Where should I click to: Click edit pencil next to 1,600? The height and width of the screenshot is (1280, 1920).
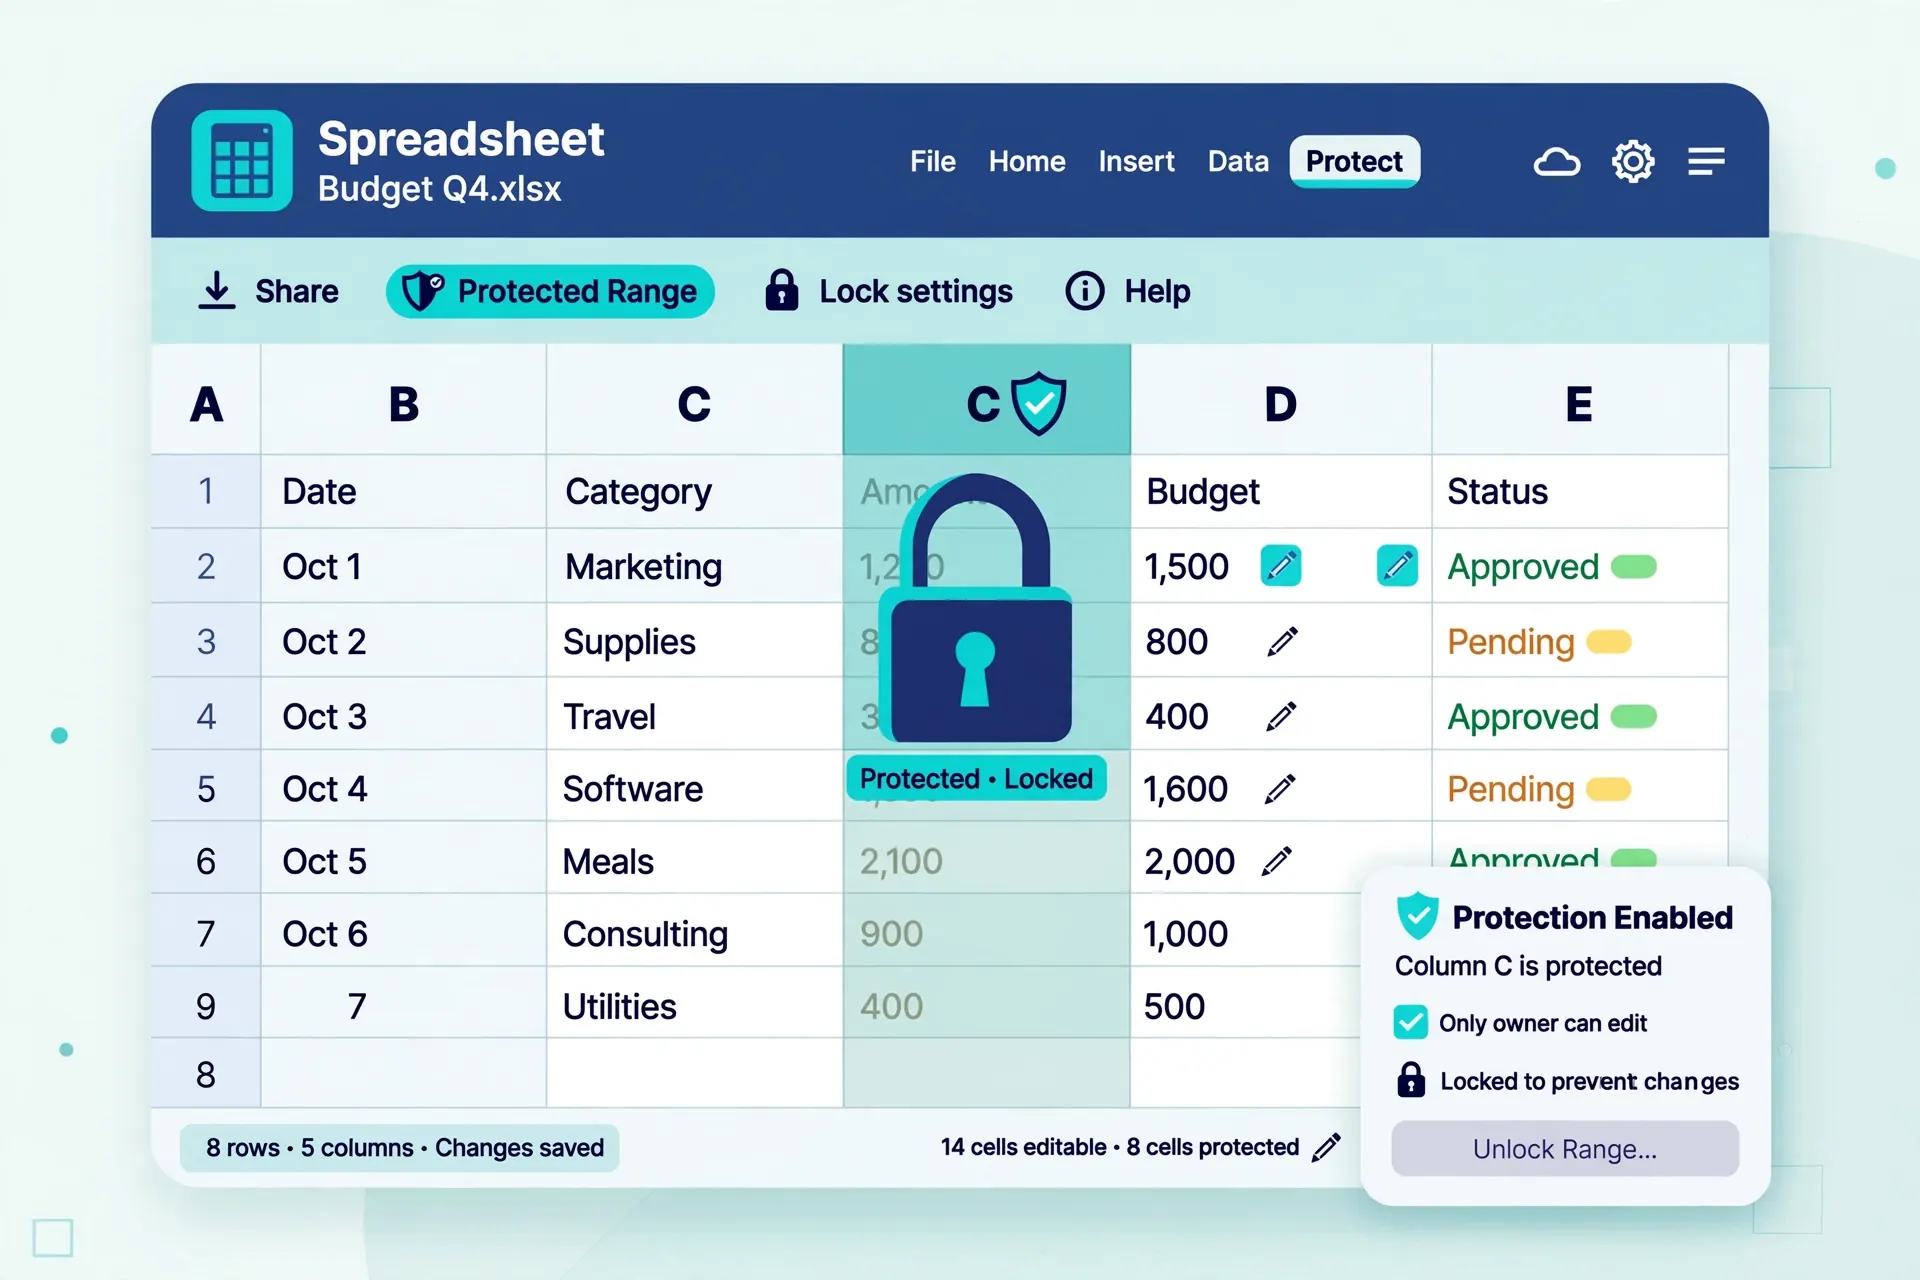pos(1280,789)
